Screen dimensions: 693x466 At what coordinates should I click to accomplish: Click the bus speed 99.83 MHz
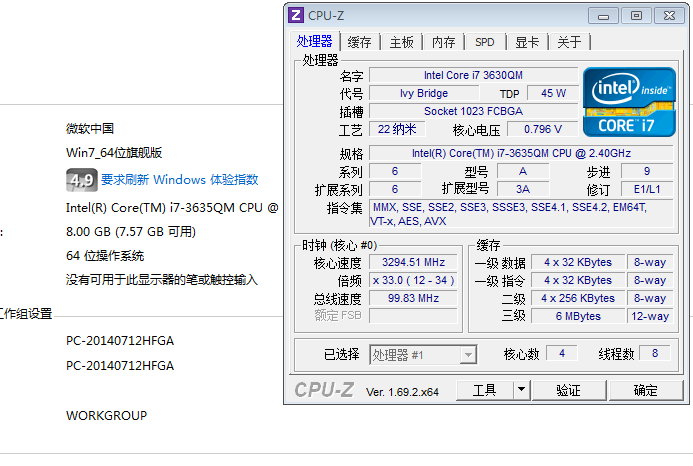(413, 298)
